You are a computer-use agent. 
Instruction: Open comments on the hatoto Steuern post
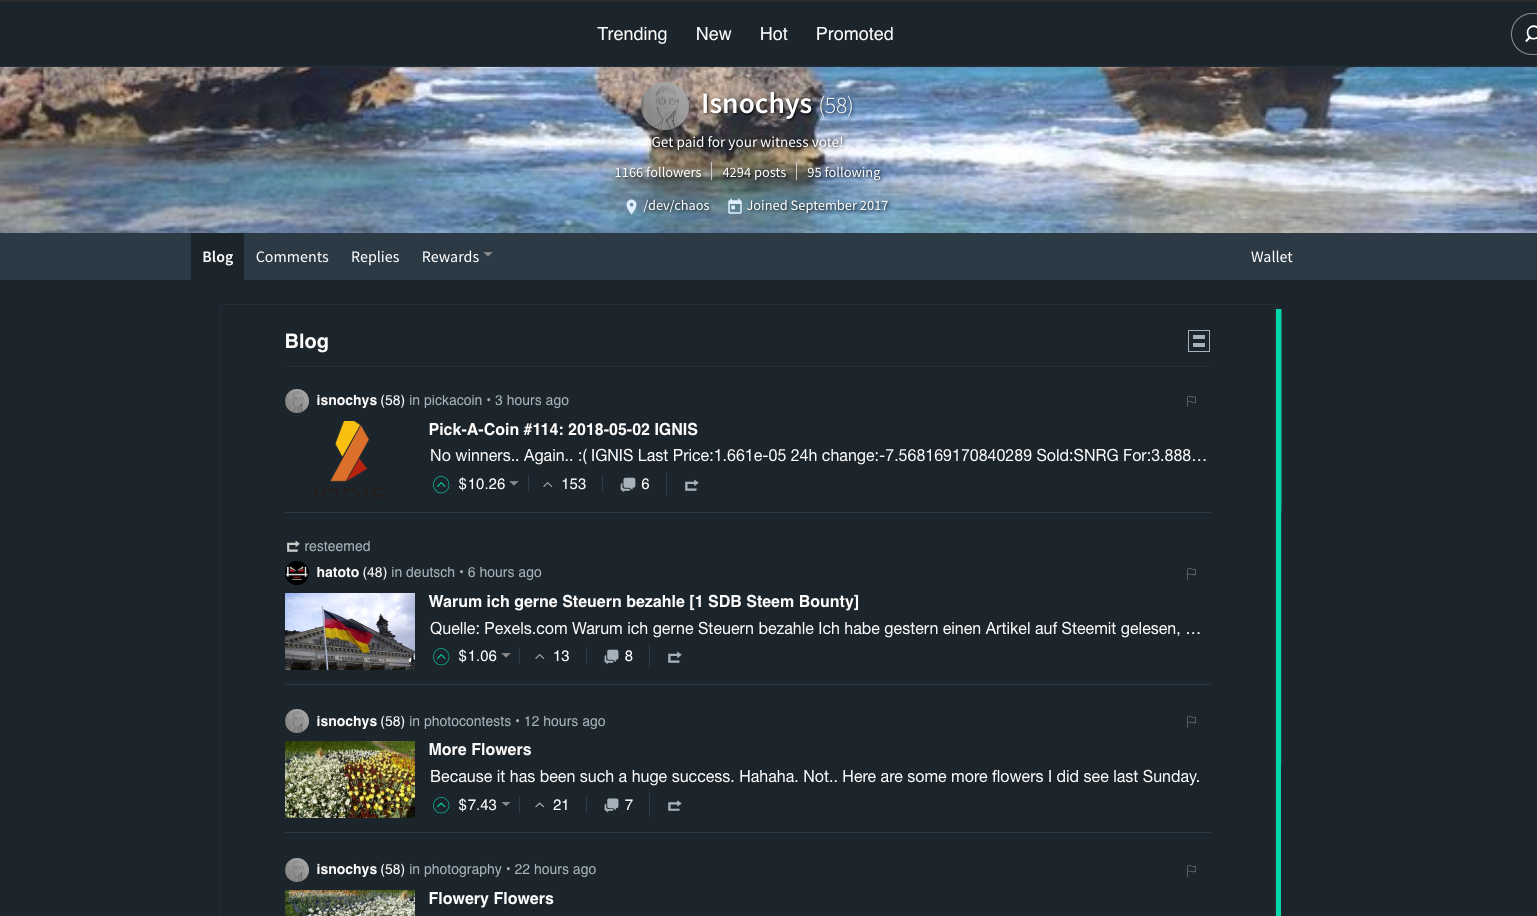(x=618, y=656)
